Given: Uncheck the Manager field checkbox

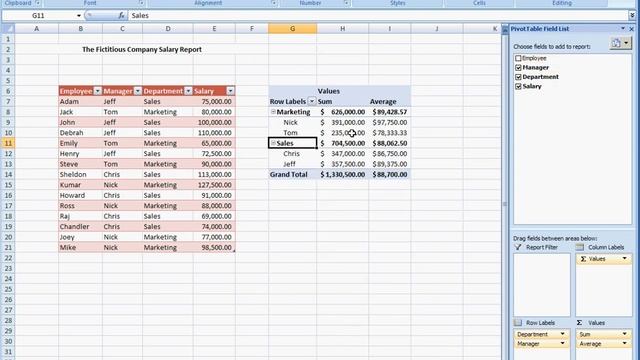Looking at the screenshot, I should tap(518, 68).
